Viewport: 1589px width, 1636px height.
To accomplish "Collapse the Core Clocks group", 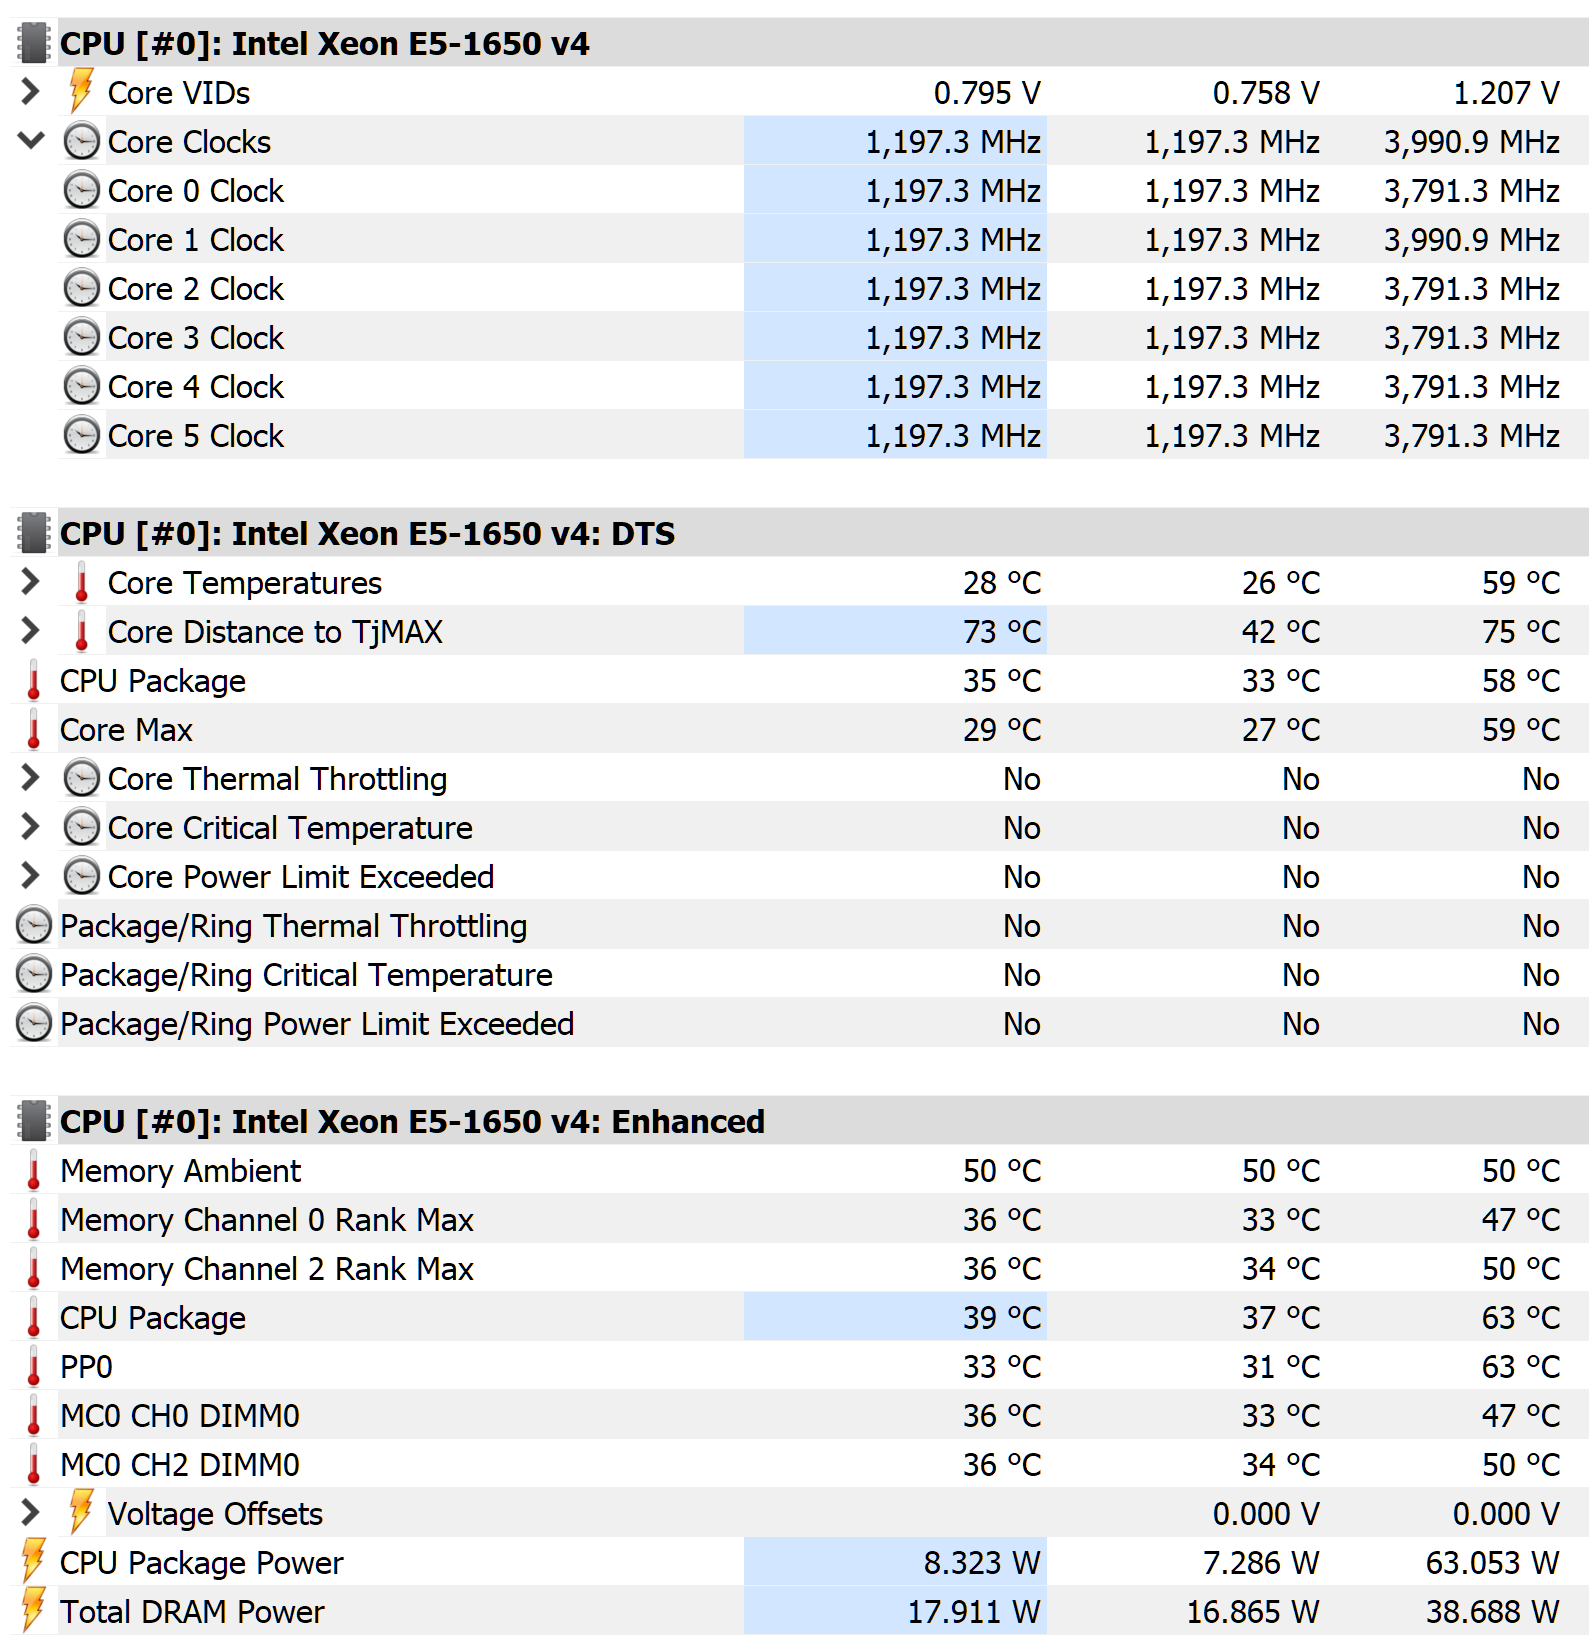I will pos(31,141).
